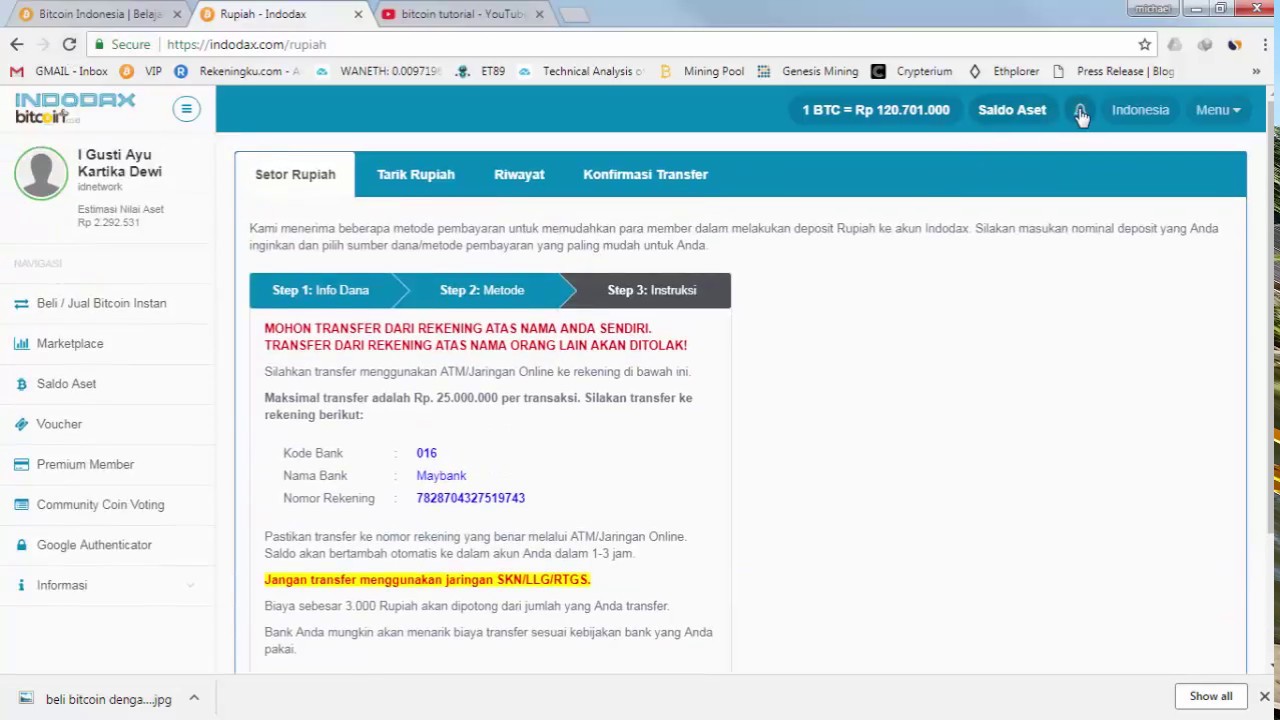Open the Riwayat tab
This screenshot has height=720, width=1280.
pos(519,174)
